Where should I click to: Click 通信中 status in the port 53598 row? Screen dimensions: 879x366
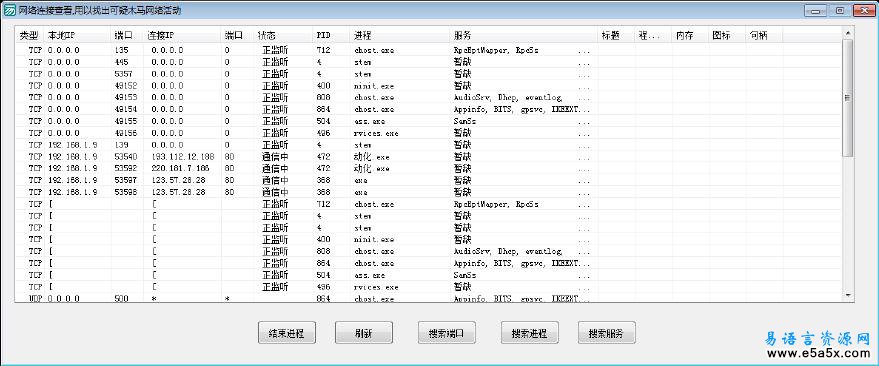(x=275, y=192)
